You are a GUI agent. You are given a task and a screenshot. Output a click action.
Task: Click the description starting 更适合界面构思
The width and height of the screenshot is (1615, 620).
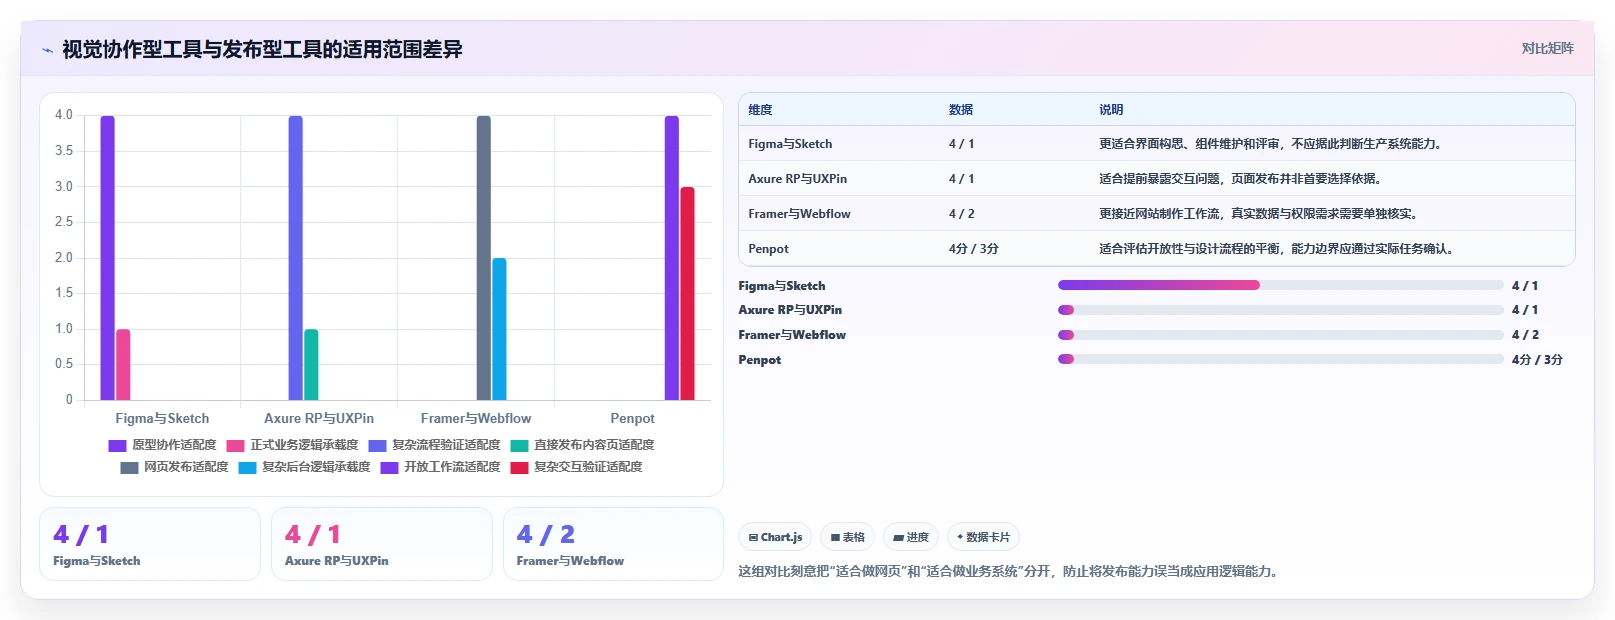pos(1272,144)
